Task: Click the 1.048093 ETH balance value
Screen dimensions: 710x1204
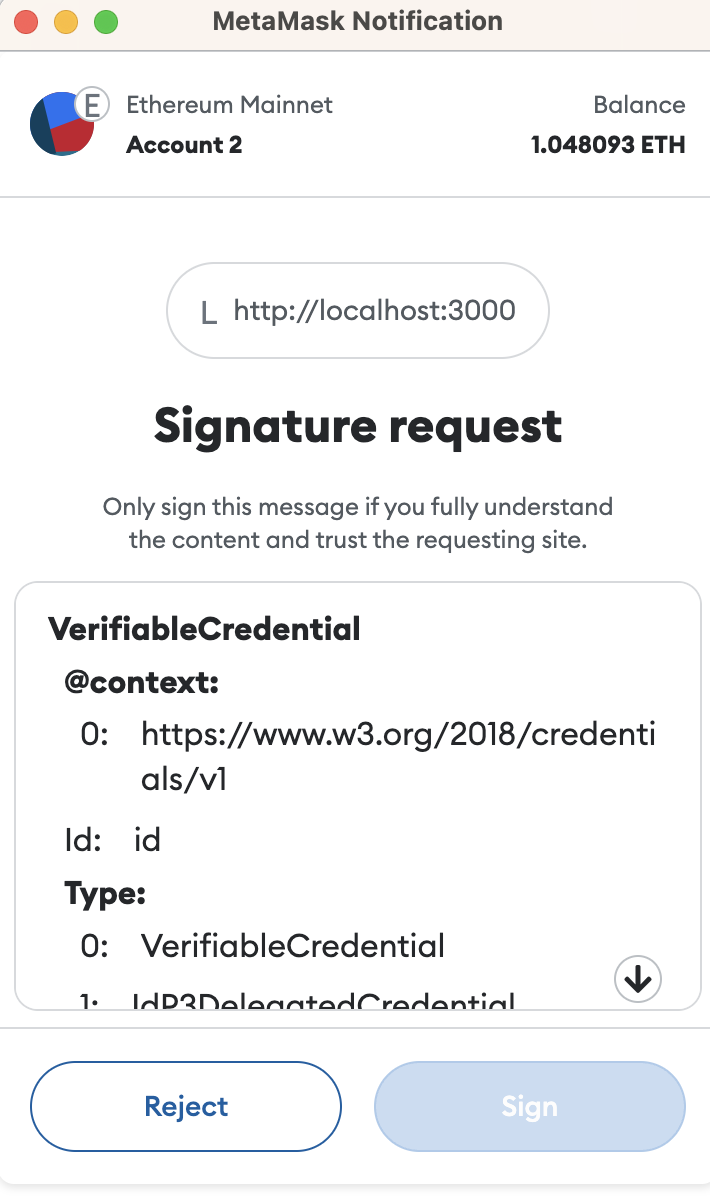Action: coord(607,144)
